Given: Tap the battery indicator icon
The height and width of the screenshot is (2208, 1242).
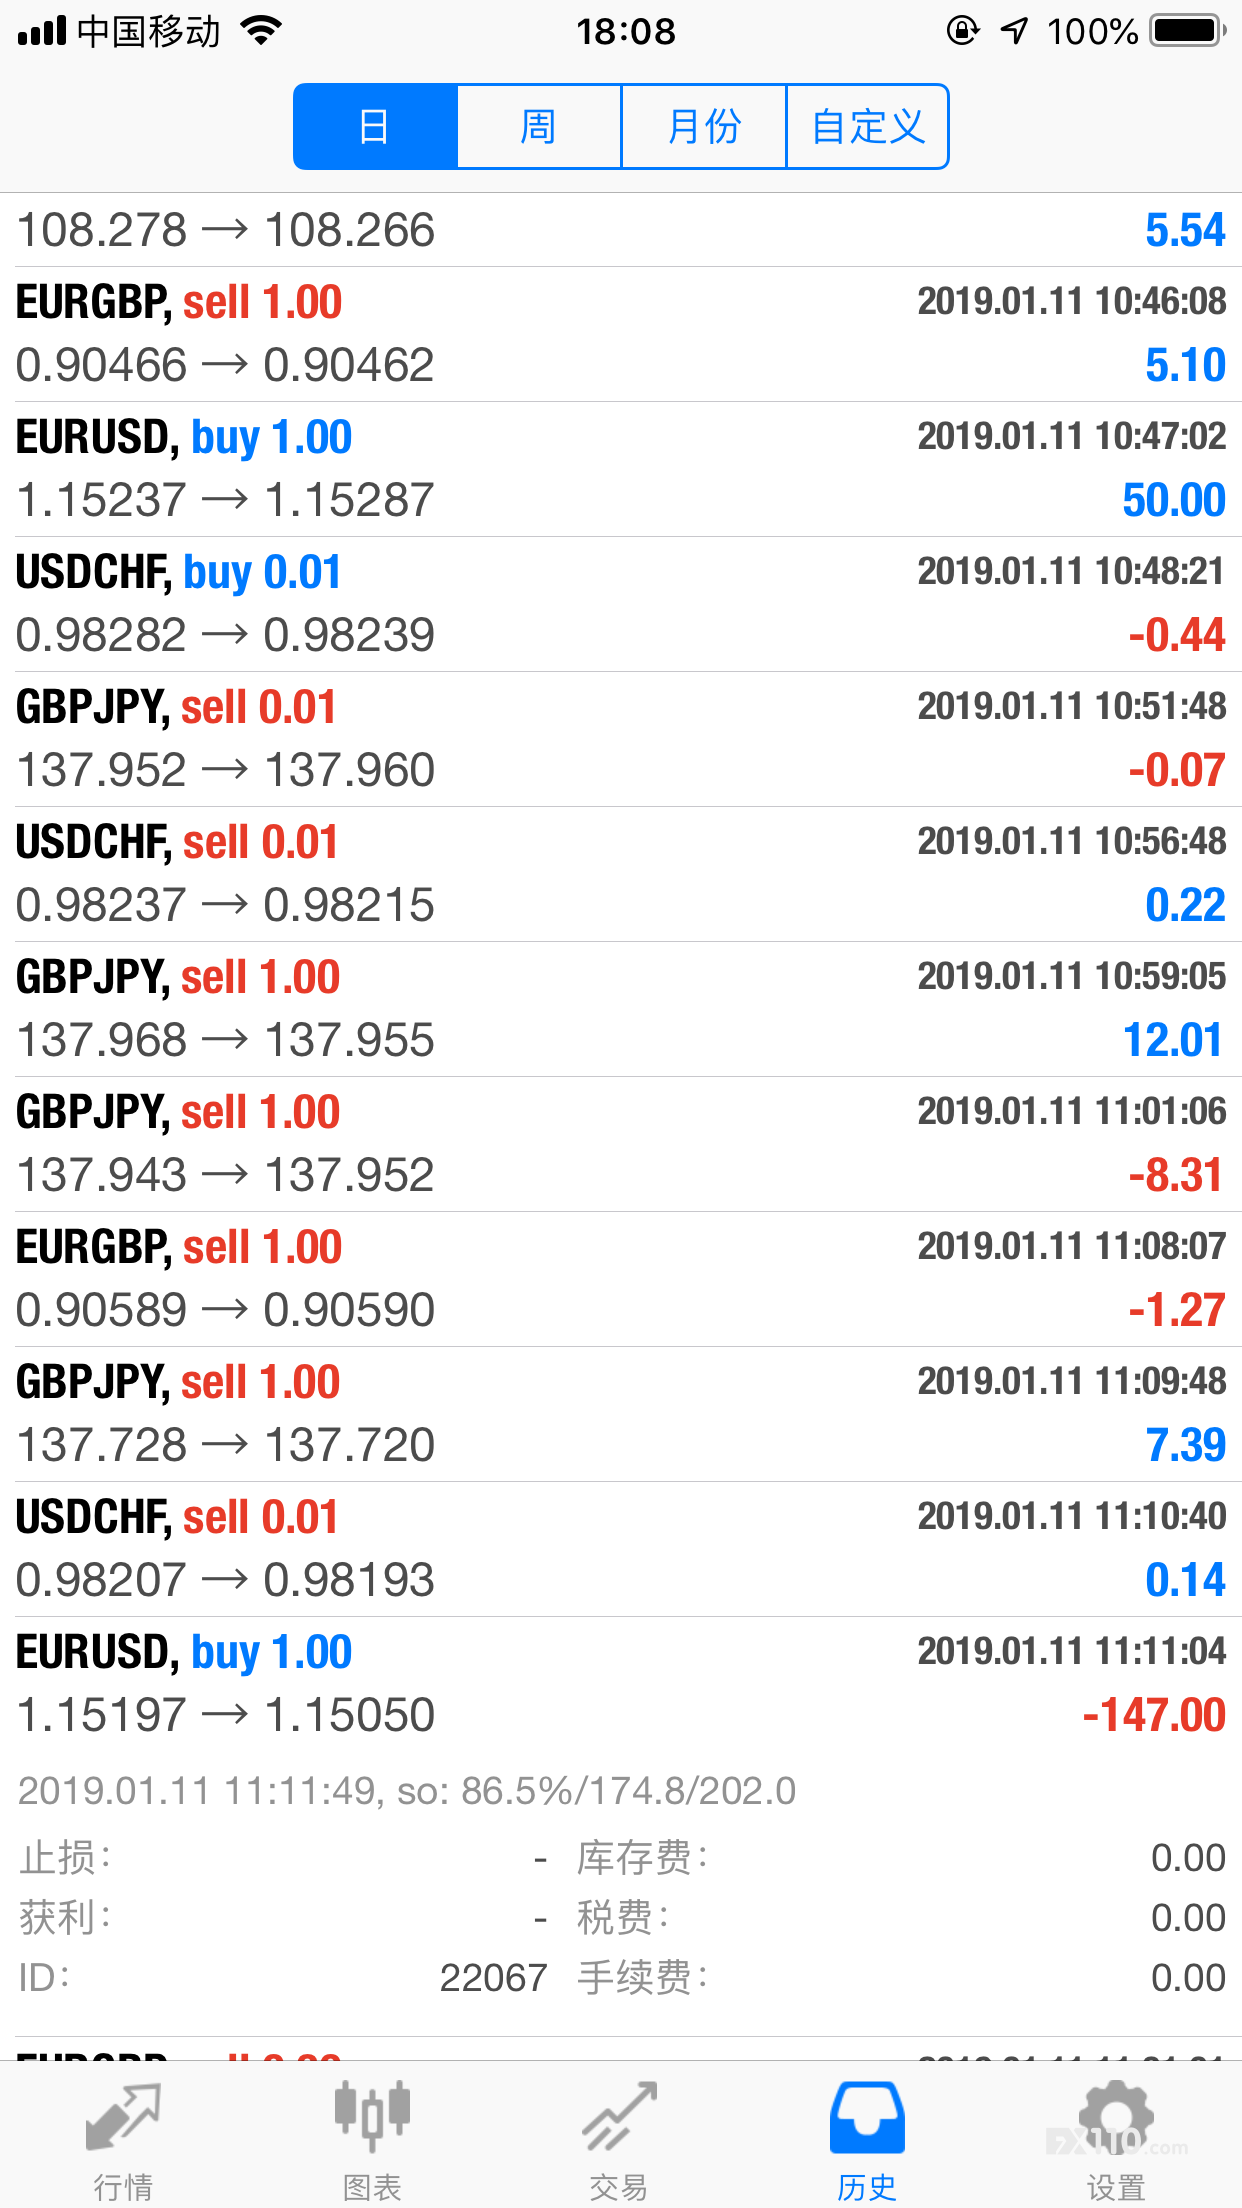Looking at the screenshot, I should [x=1187, y=31].
